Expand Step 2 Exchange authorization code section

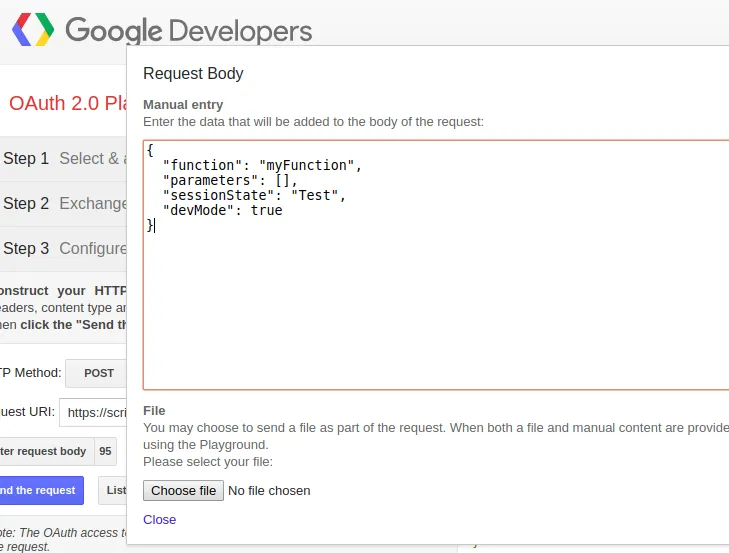pos(63,204)
